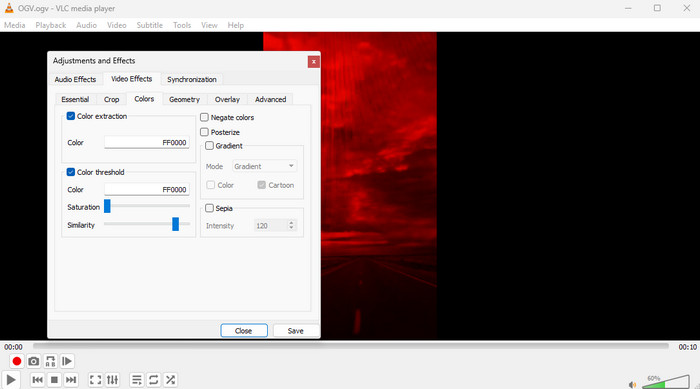Select the Video Effects tab
This screenshot has width=700, height=389.
pyautogui.click(x=132, y=79)
